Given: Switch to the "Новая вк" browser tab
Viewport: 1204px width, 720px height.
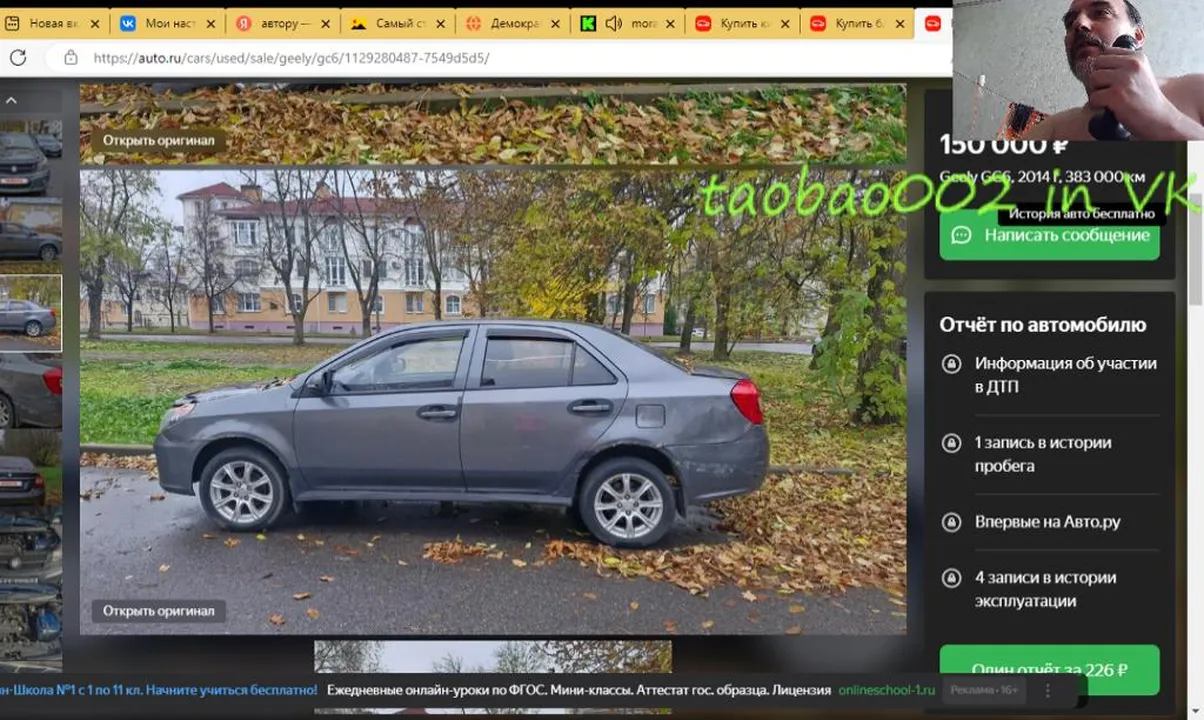Looking at the screenshot, I should point(54,23).
